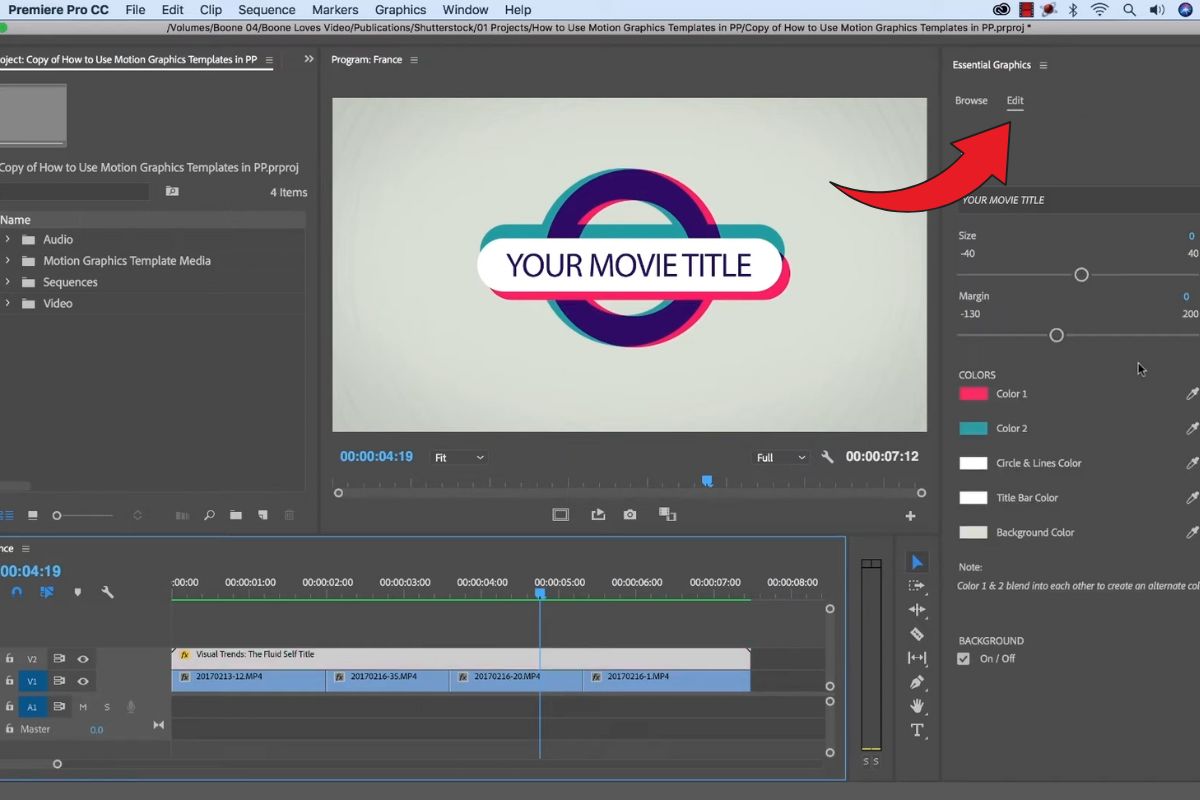Switch Project panel to Icon View
Screen dimensions: 1200x800
(32, 515)
